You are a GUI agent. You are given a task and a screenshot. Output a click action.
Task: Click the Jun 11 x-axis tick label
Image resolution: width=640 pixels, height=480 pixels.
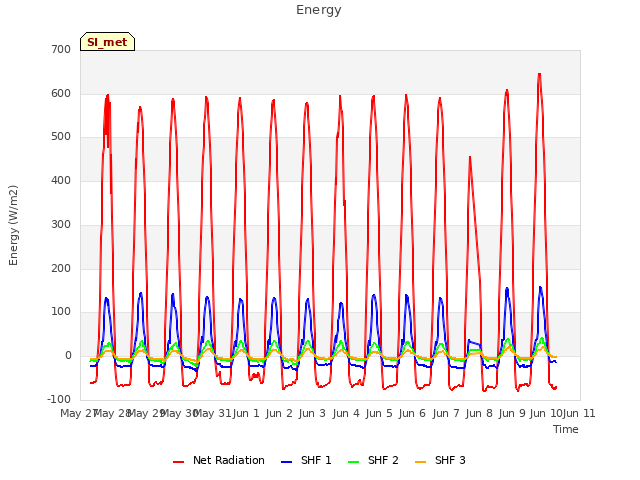pyautogui.click(x=579, y=413)
